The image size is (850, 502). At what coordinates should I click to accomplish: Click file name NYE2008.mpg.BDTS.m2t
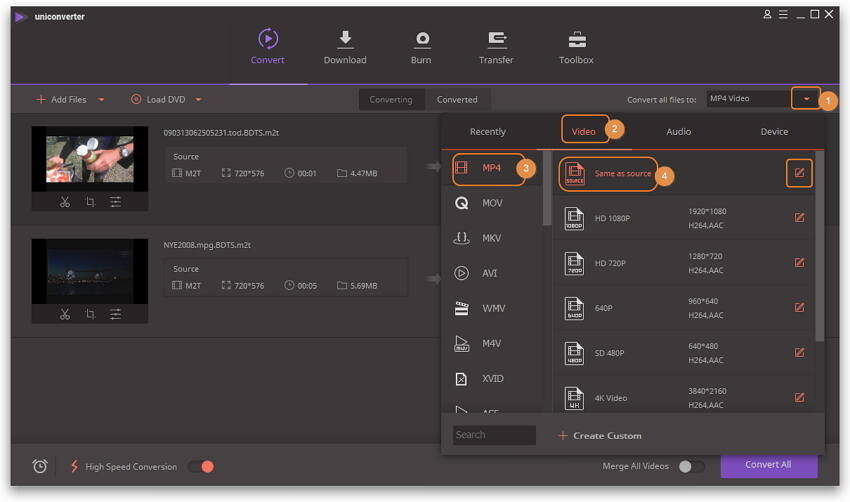(207, 245)
